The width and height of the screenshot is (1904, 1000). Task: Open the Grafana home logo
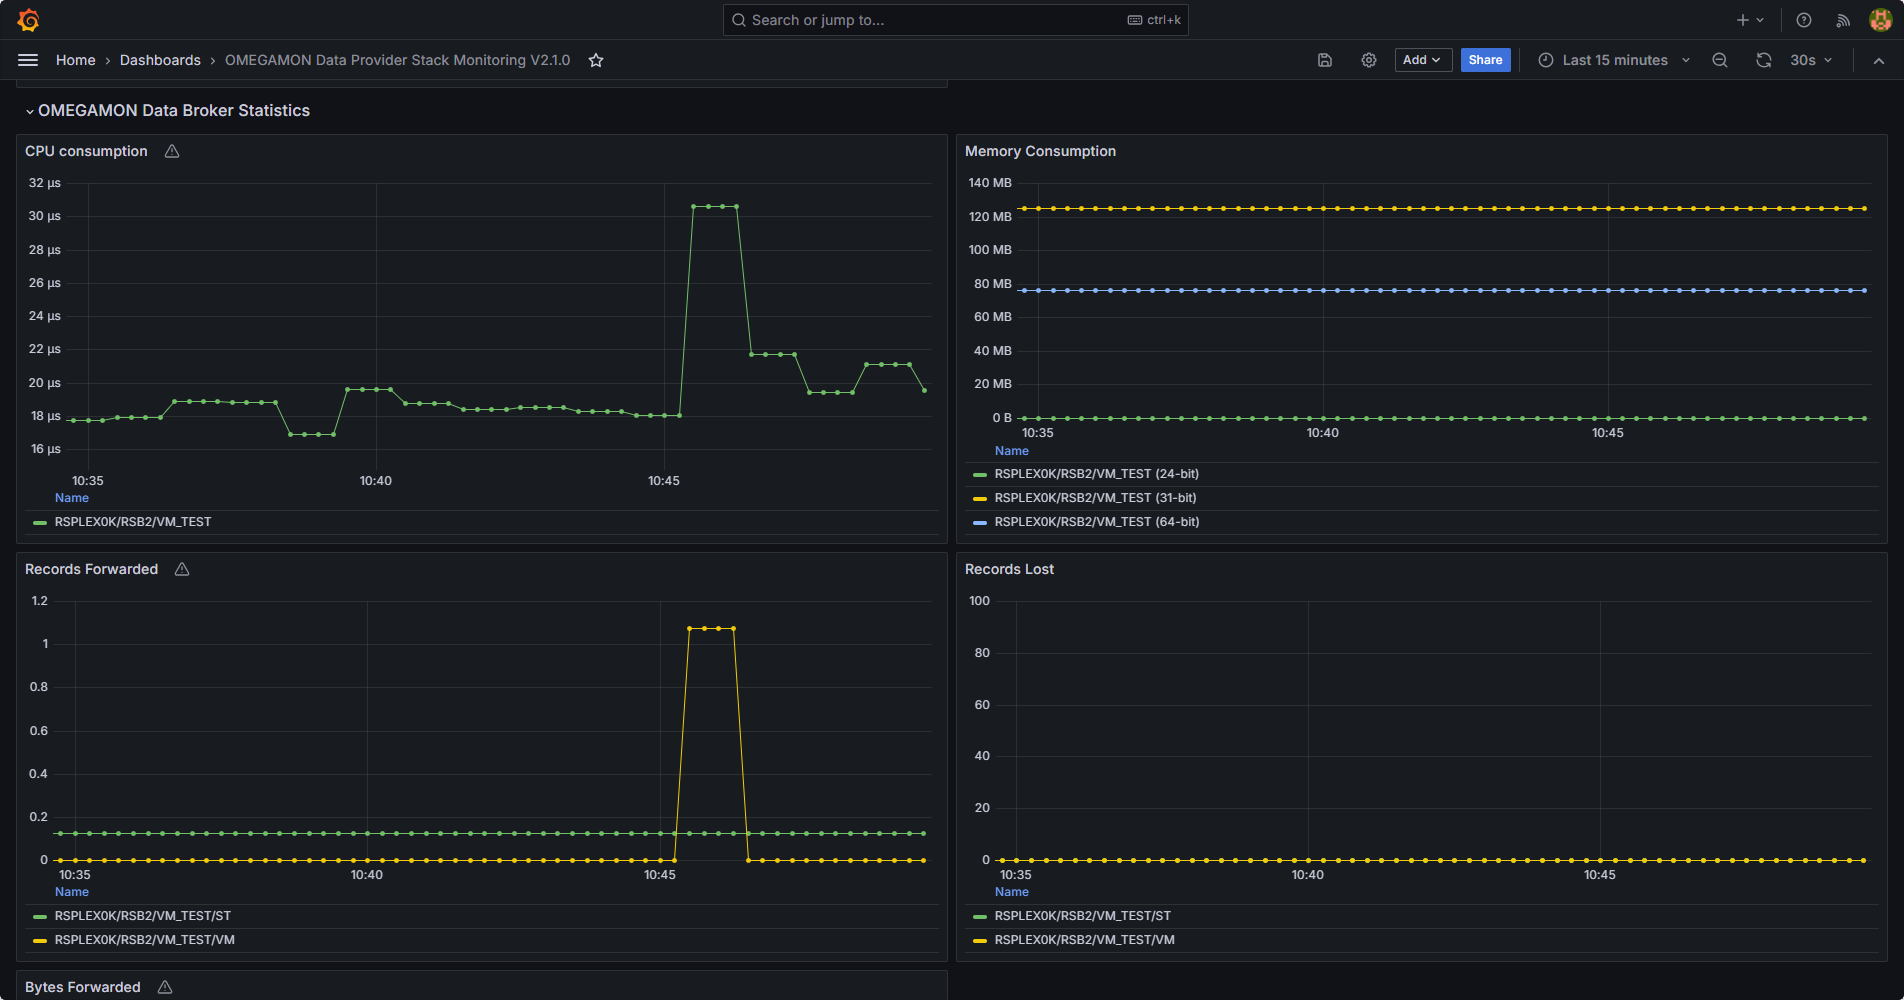pyautogui.click(x=29, y=20)
